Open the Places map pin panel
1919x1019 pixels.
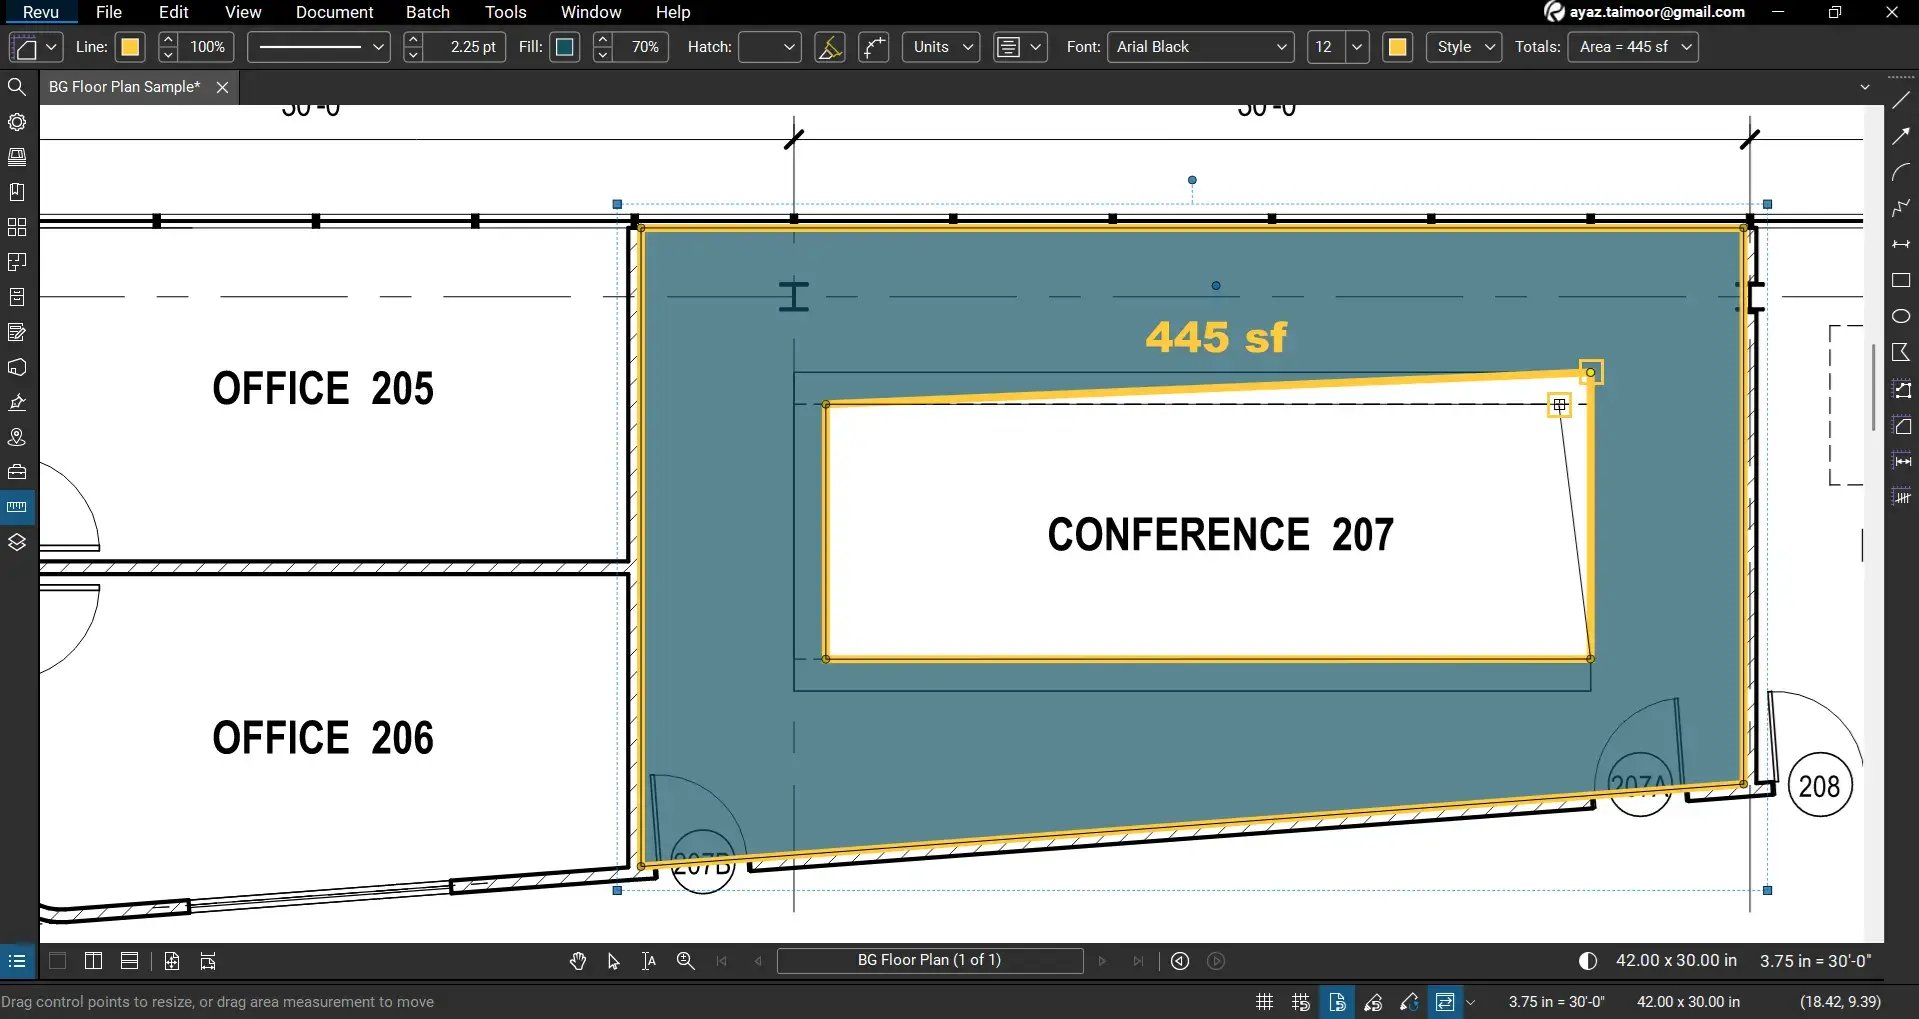(x=17, y=437)
